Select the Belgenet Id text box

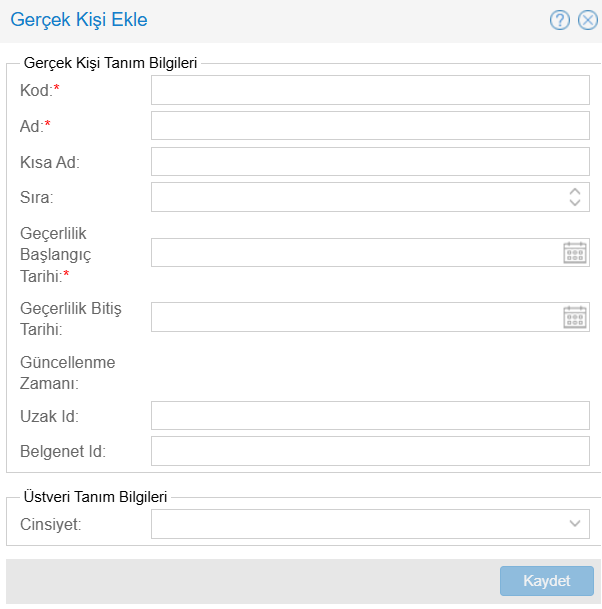pyautogui.click(x=370, y=451)
